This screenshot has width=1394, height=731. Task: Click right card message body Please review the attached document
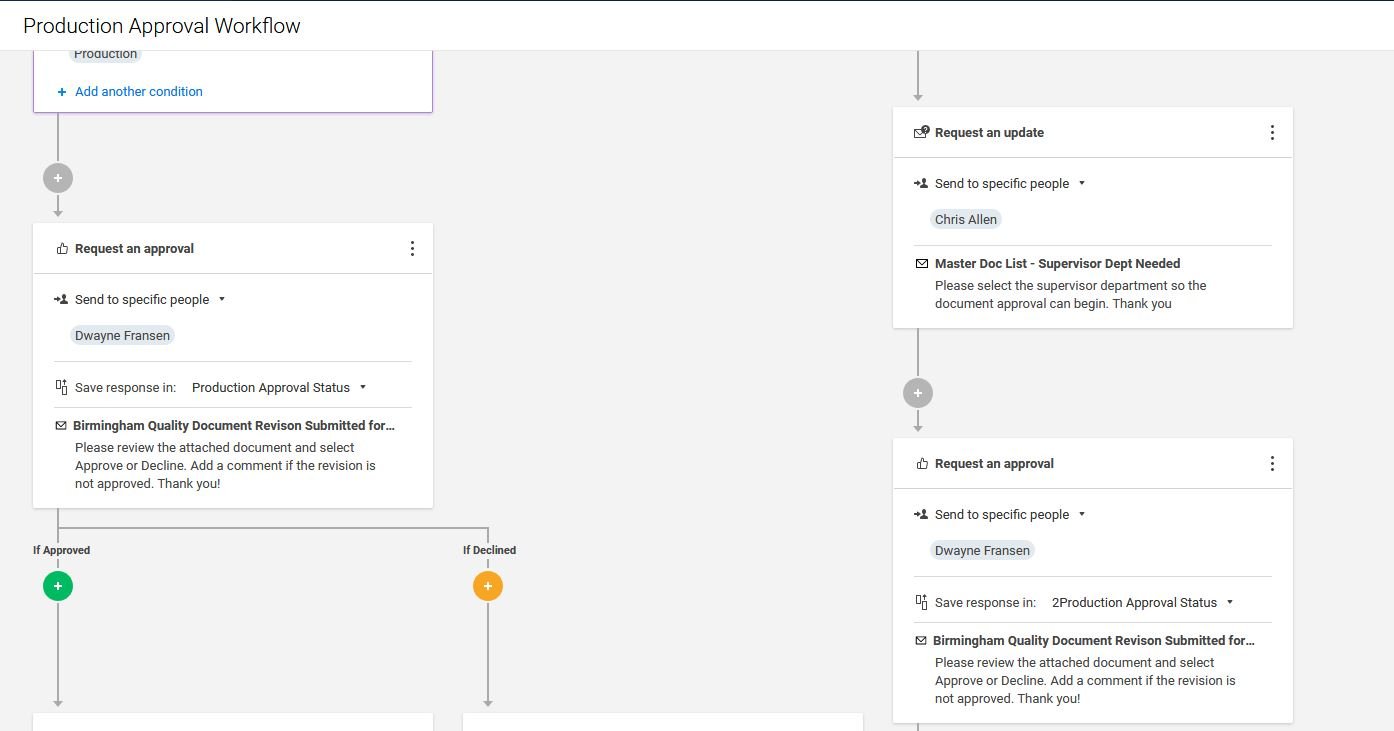coord(1085,681)
